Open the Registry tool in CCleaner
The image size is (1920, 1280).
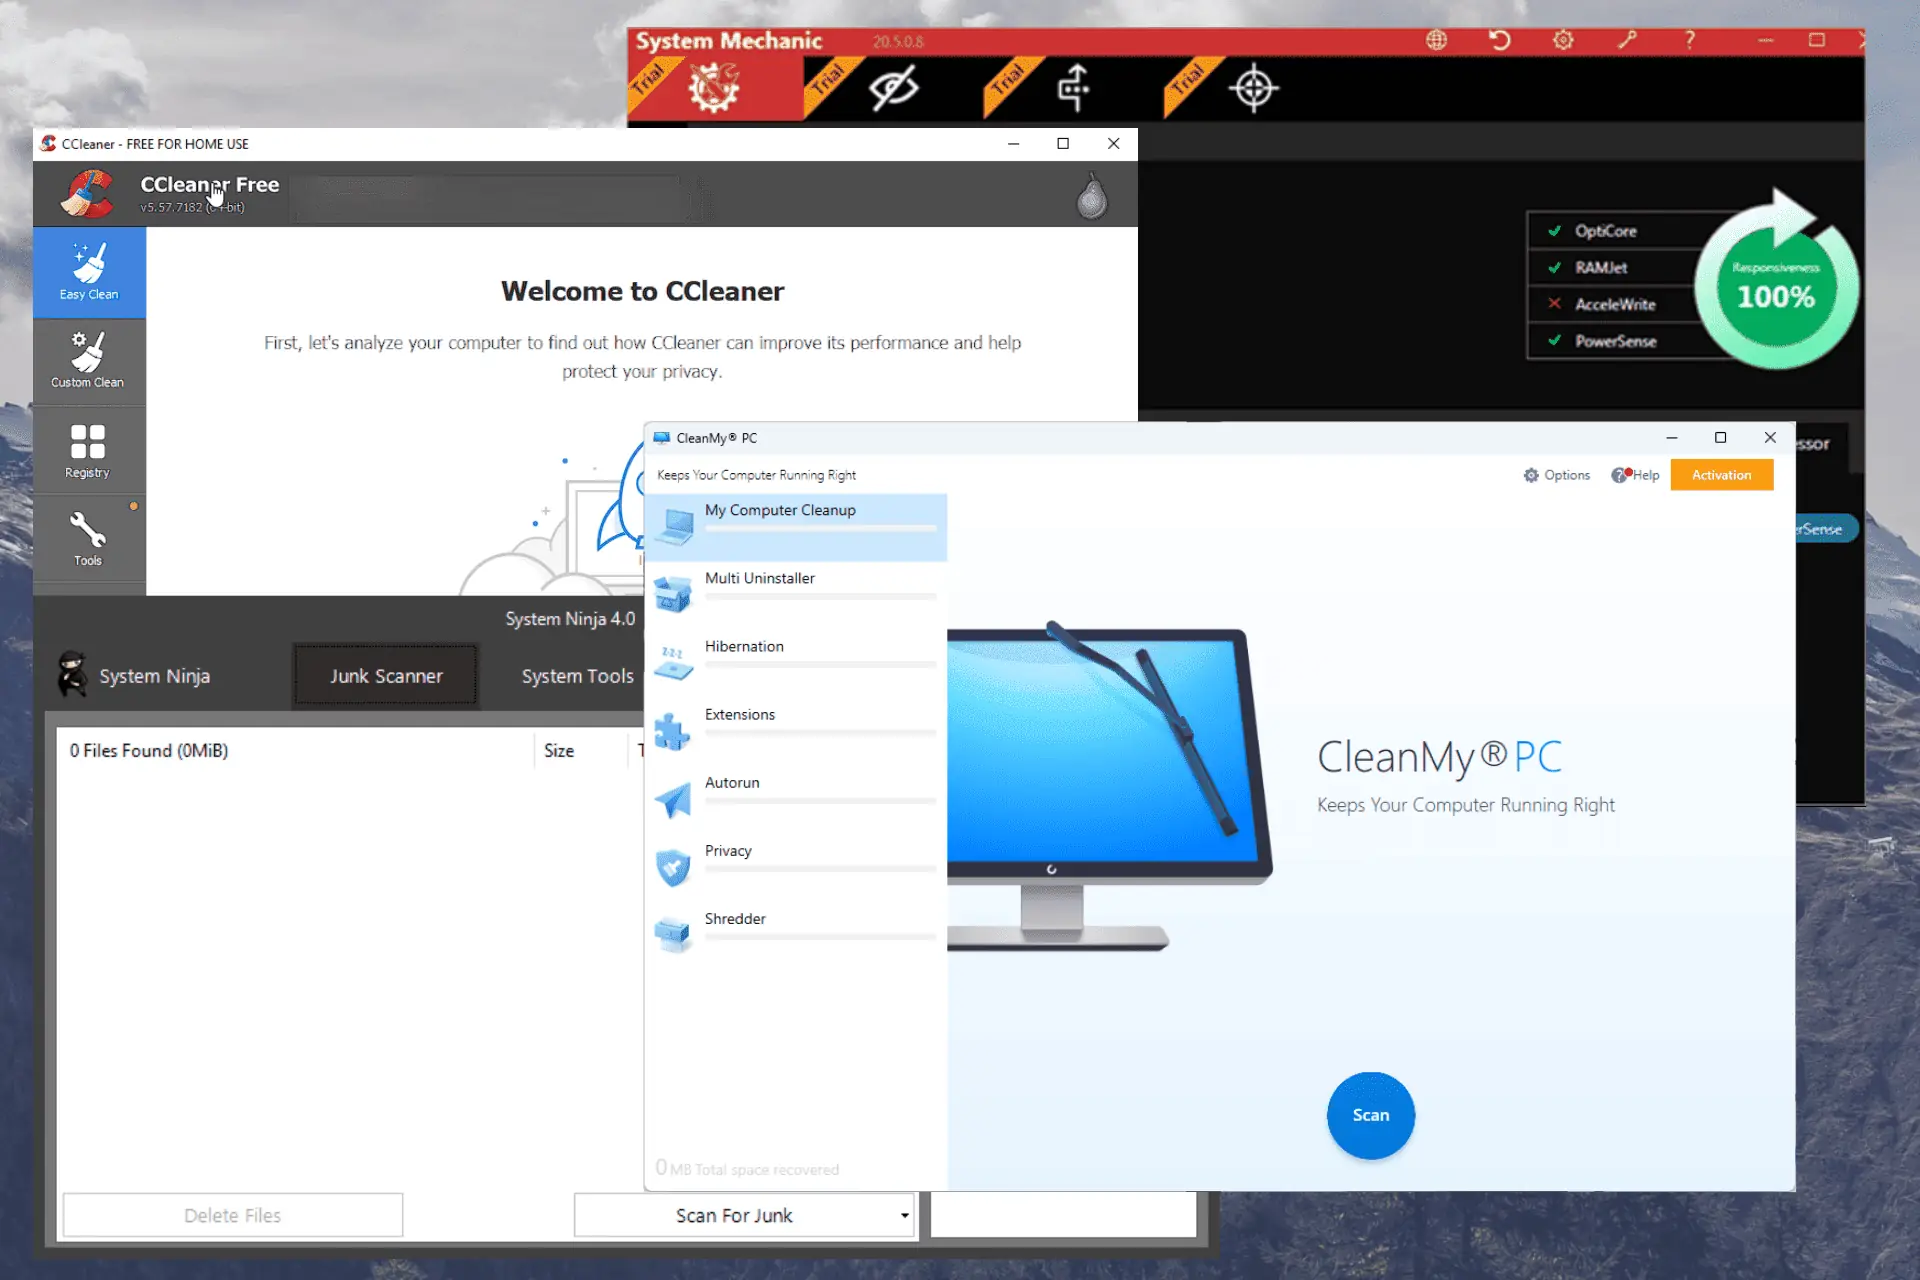pyautogui.click(x=87, y=450)
